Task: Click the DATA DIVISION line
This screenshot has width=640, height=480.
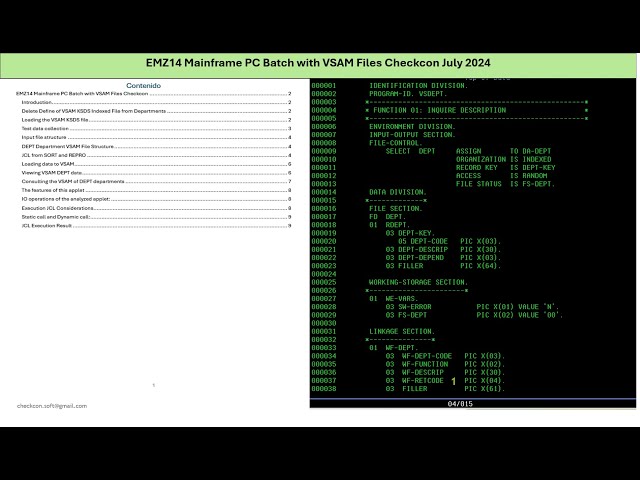Action: [x=398, y=192]
